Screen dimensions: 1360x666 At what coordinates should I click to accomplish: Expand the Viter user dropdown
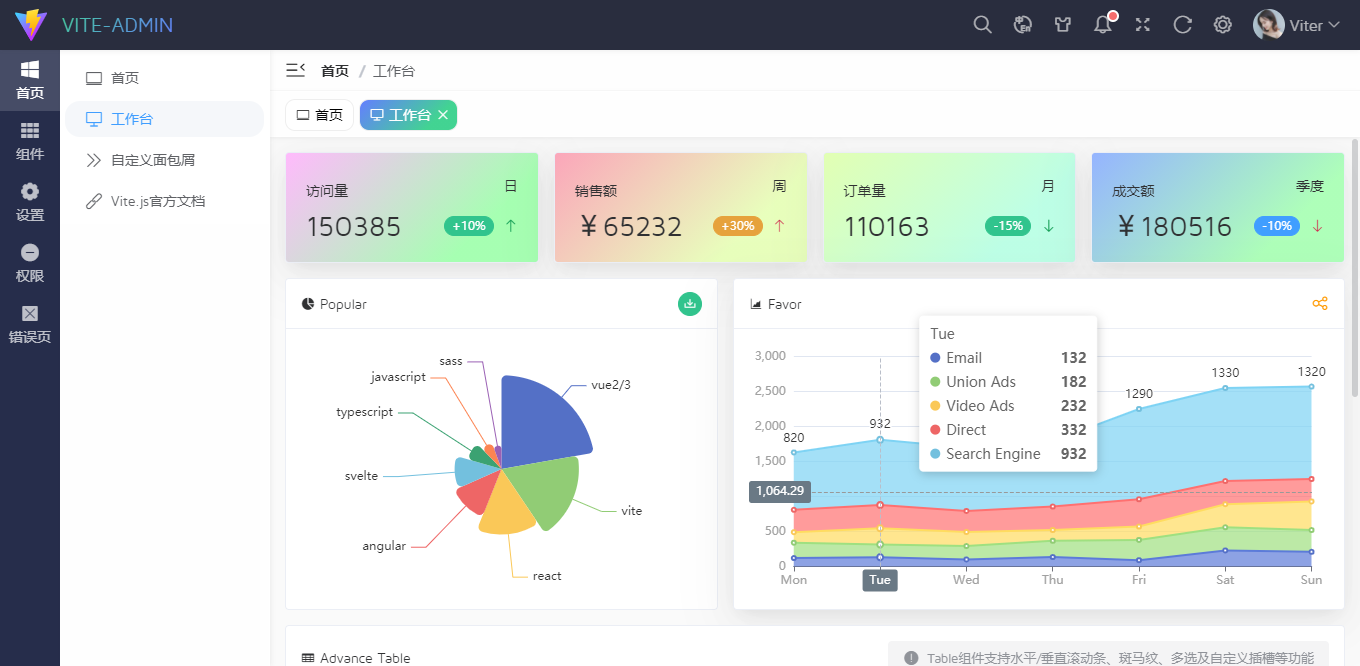point(1296,25)
